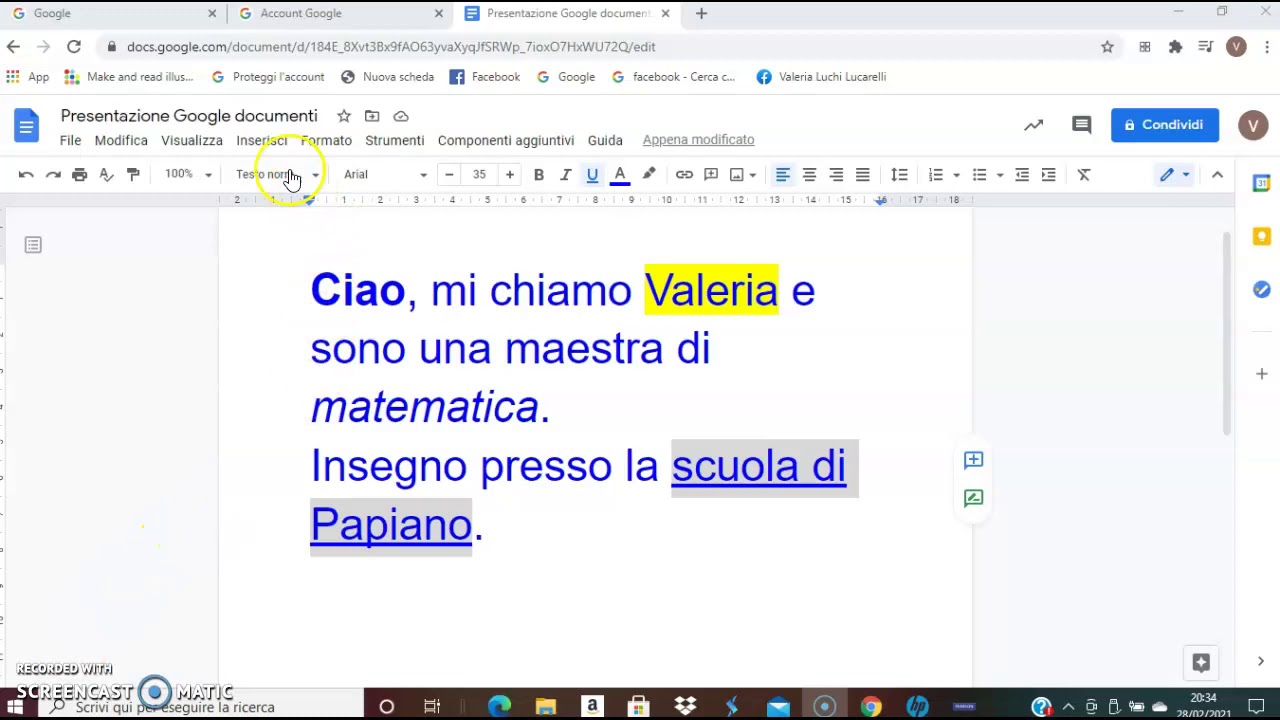
Task: Add a comment at the page margin
Action: [973, 460]
